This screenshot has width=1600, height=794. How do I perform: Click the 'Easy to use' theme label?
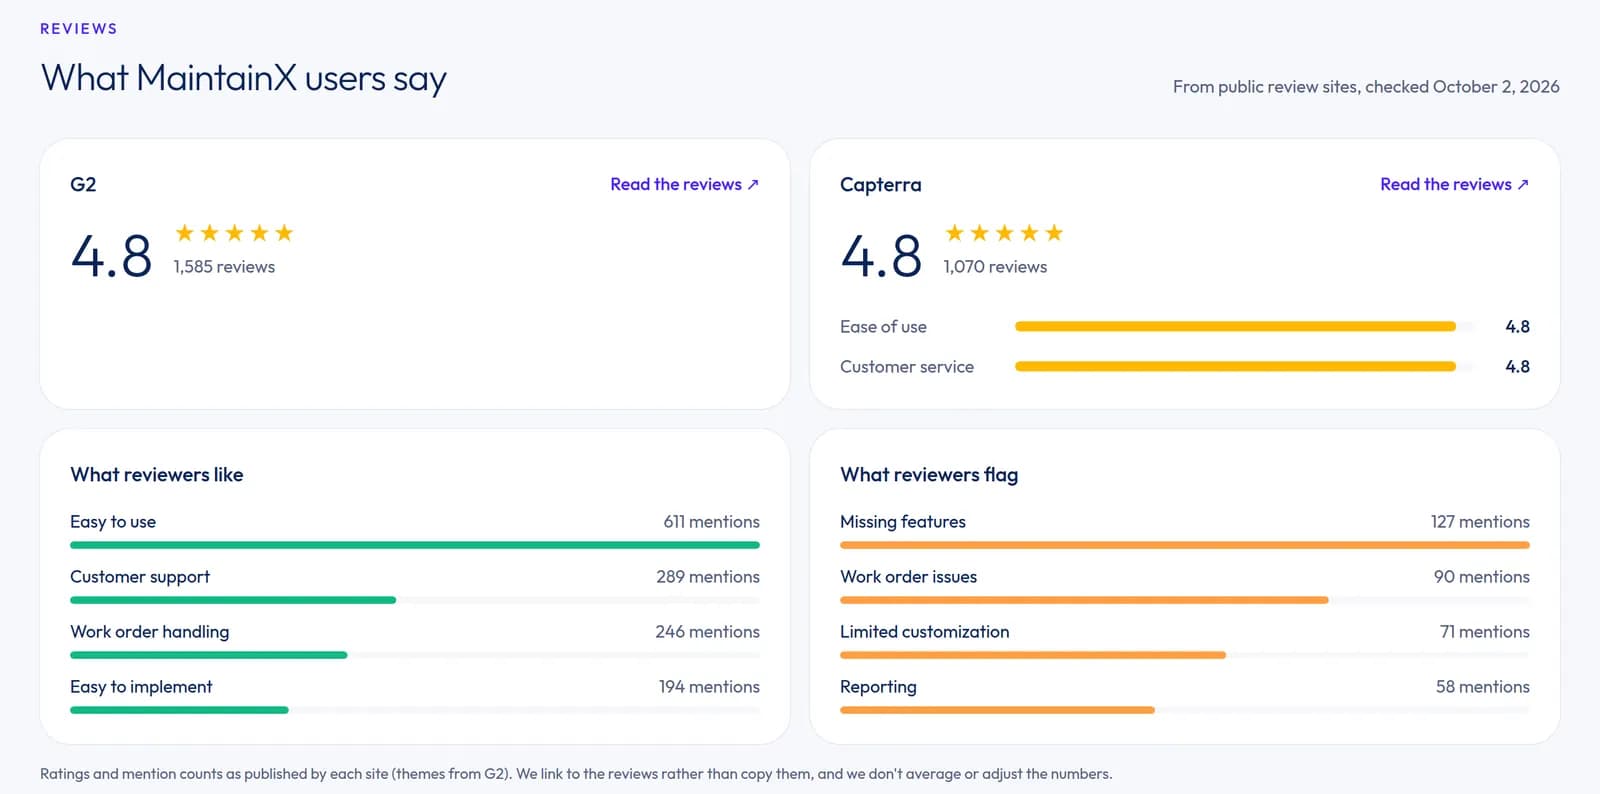tap(113, 522)
